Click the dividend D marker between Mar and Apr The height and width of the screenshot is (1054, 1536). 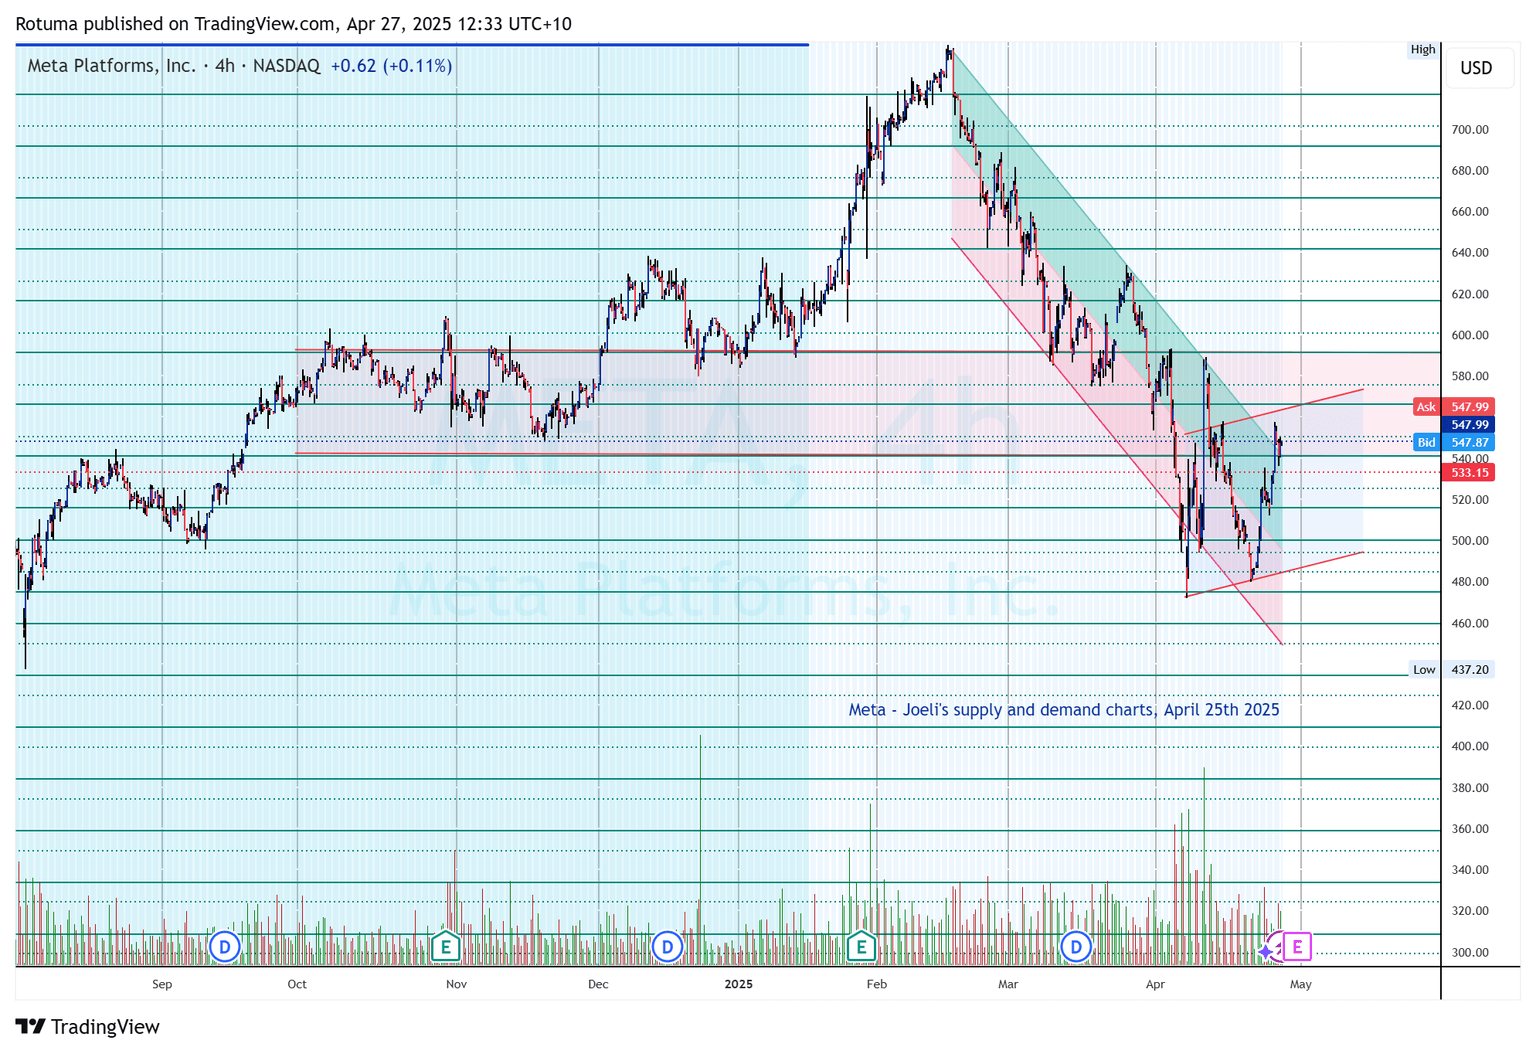click(x=1076, y=946)
